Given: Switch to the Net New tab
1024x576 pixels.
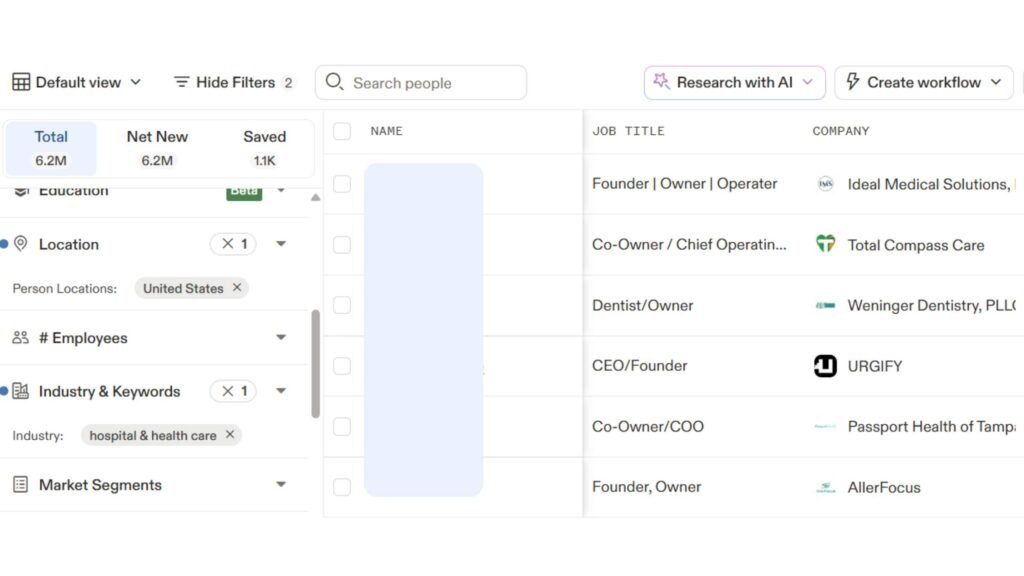Looking at the screenshot, I should click(x=157, y=146).
